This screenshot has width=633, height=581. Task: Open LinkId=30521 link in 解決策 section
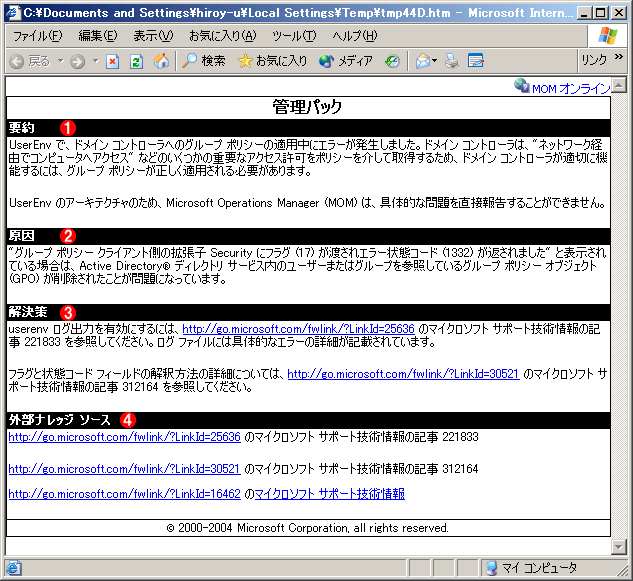[403, 374]
